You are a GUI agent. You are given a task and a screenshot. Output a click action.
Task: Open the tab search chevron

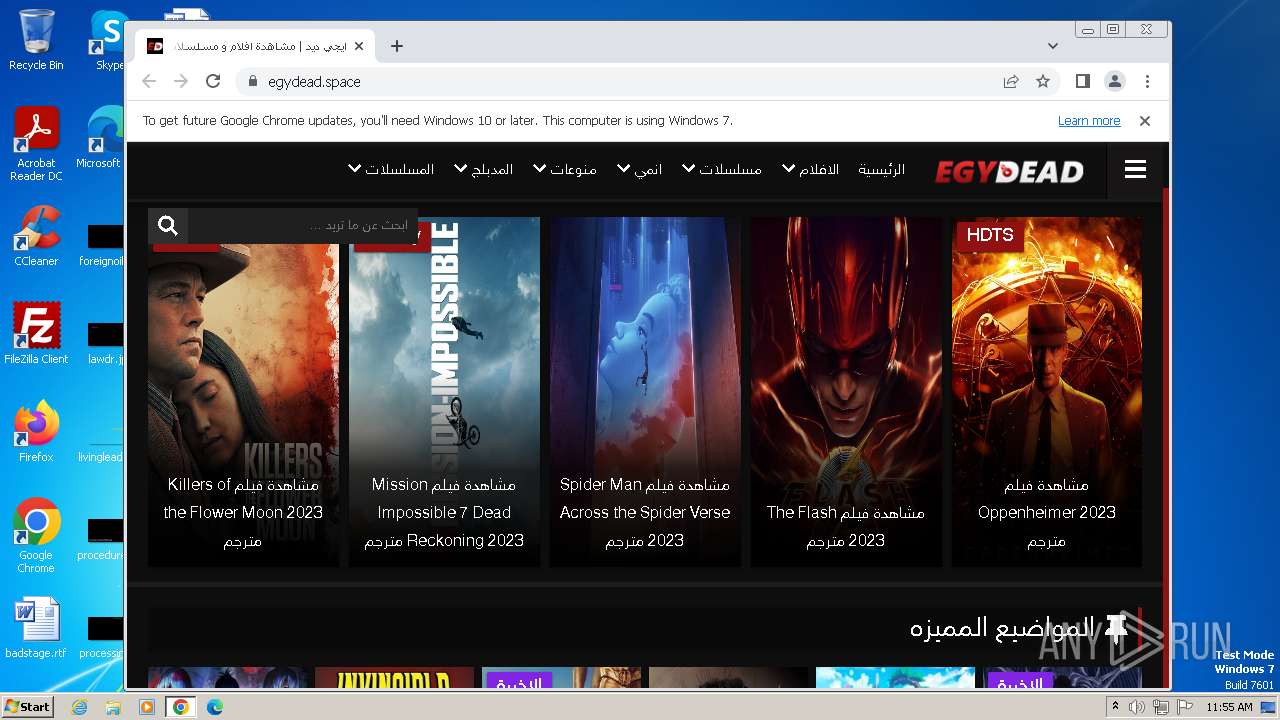(1053, 46)
